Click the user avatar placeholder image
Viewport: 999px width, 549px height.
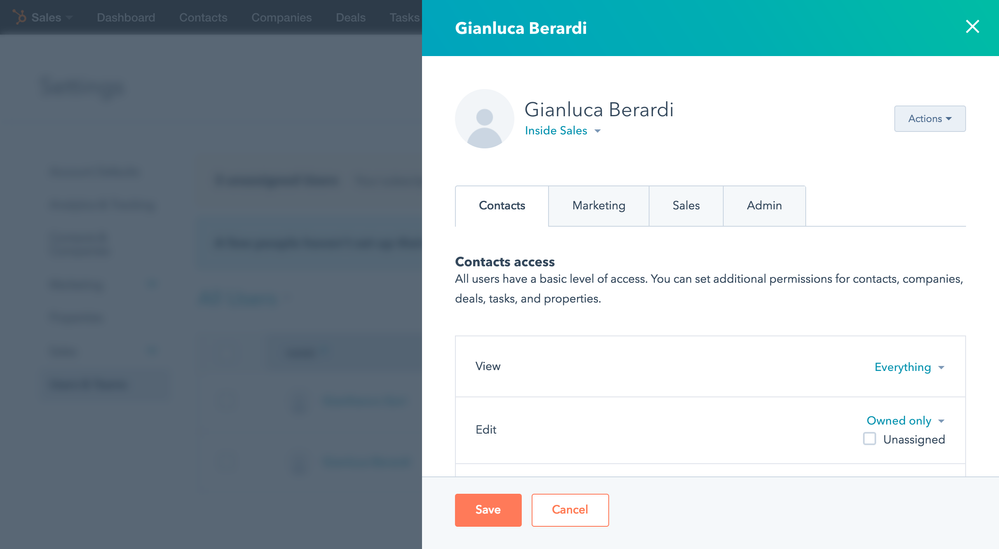pyautogui.click(x=484, y=119)
